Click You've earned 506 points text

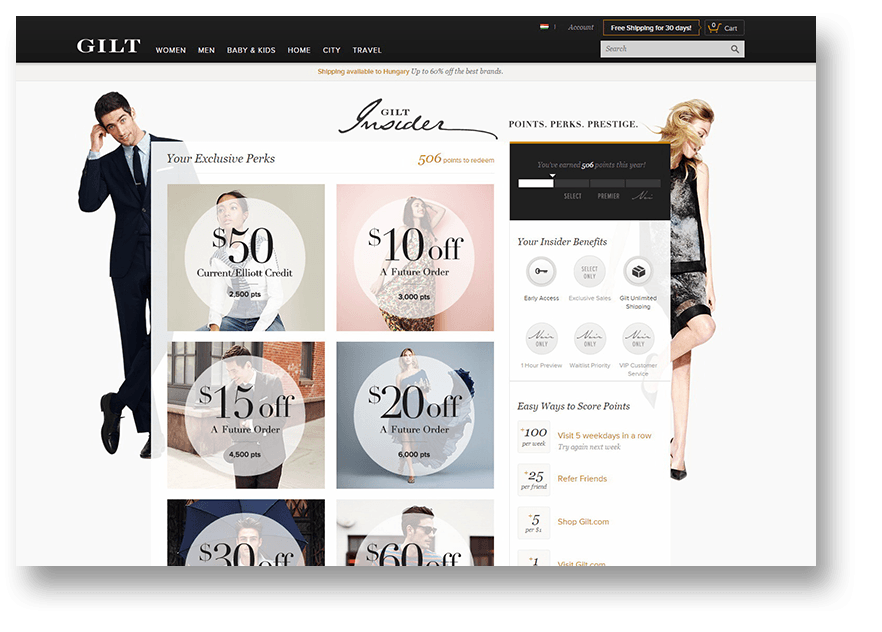tap(591, 165)
